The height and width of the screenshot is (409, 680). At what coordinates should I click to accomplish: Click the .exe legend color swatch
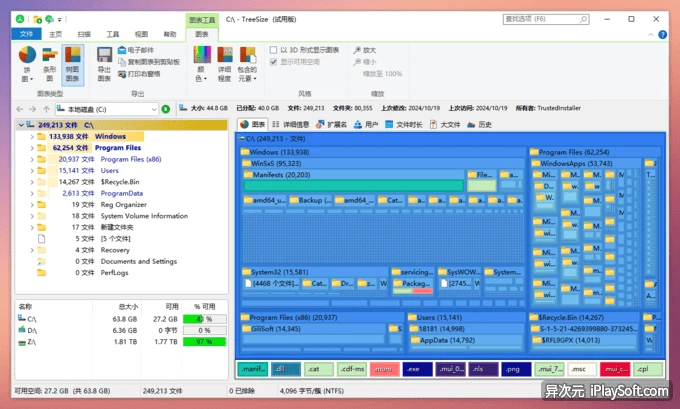[418, 369]
